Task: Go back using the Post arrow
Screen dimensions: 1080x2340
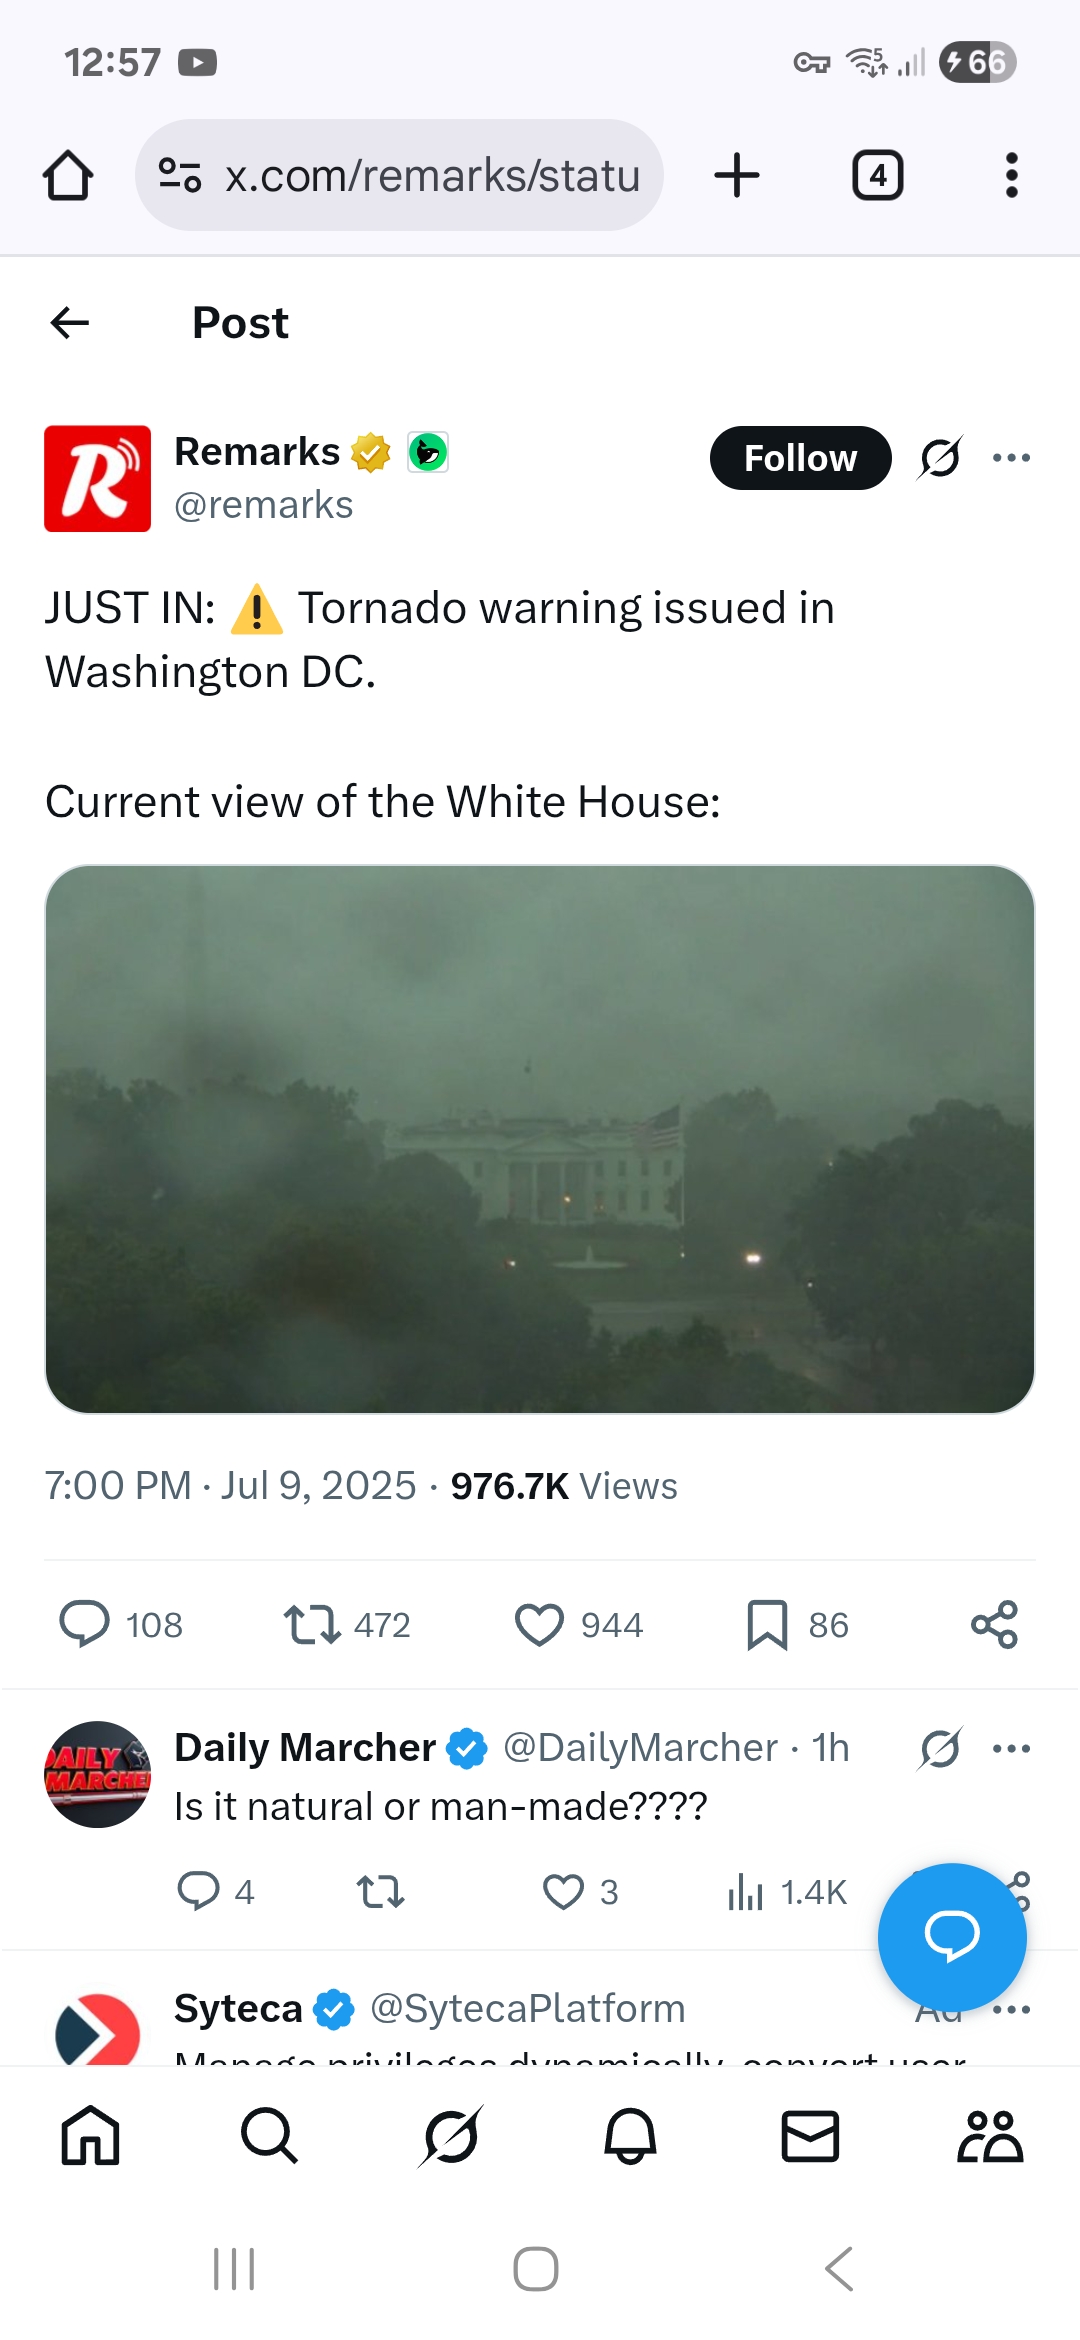Action: [x=70, y=323]
